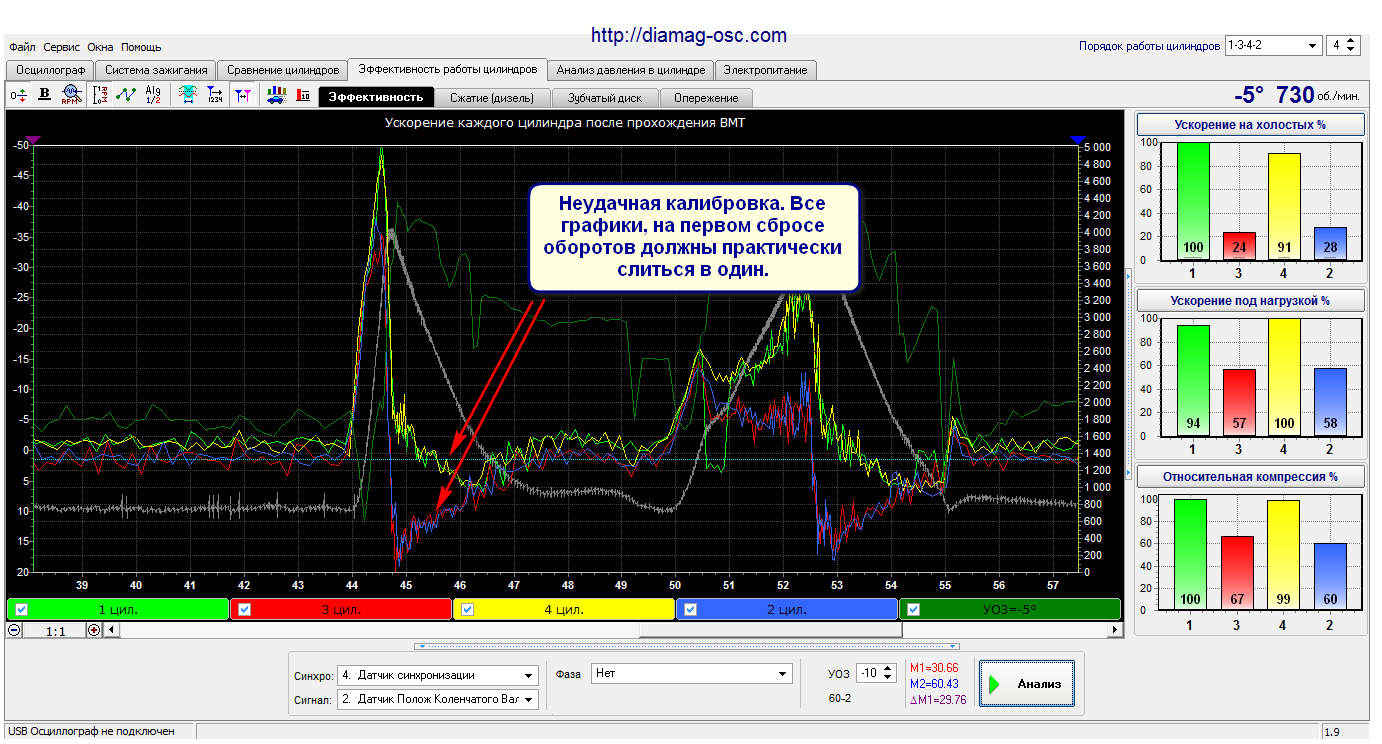Click the yellow bar 91 in Ускорение на холостых
Image resolution: width=1382 pixels, height=744 pixels.
tap(1283, 207)
